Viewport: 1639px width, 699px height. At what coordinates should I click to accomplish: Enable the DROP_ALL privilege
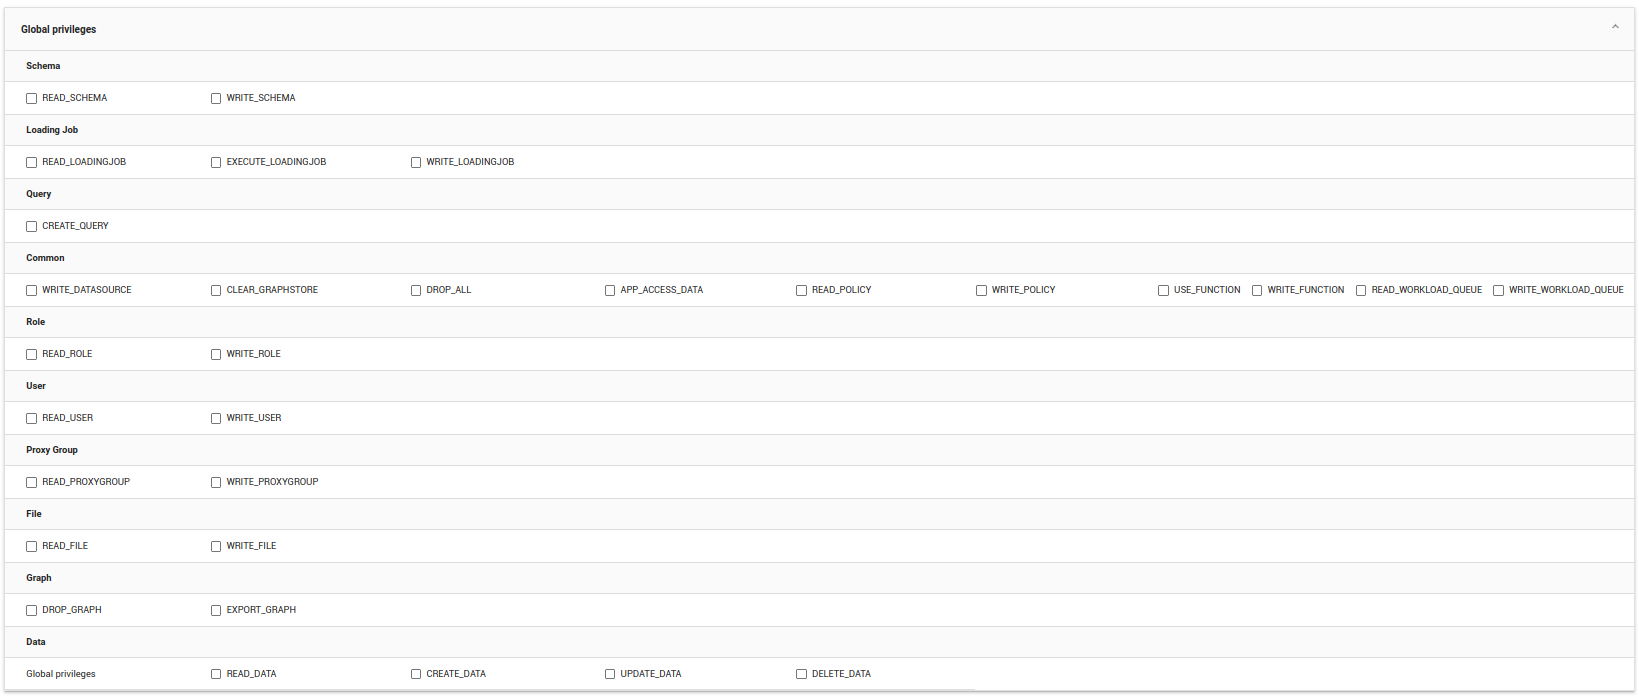(x=416, y=291)
